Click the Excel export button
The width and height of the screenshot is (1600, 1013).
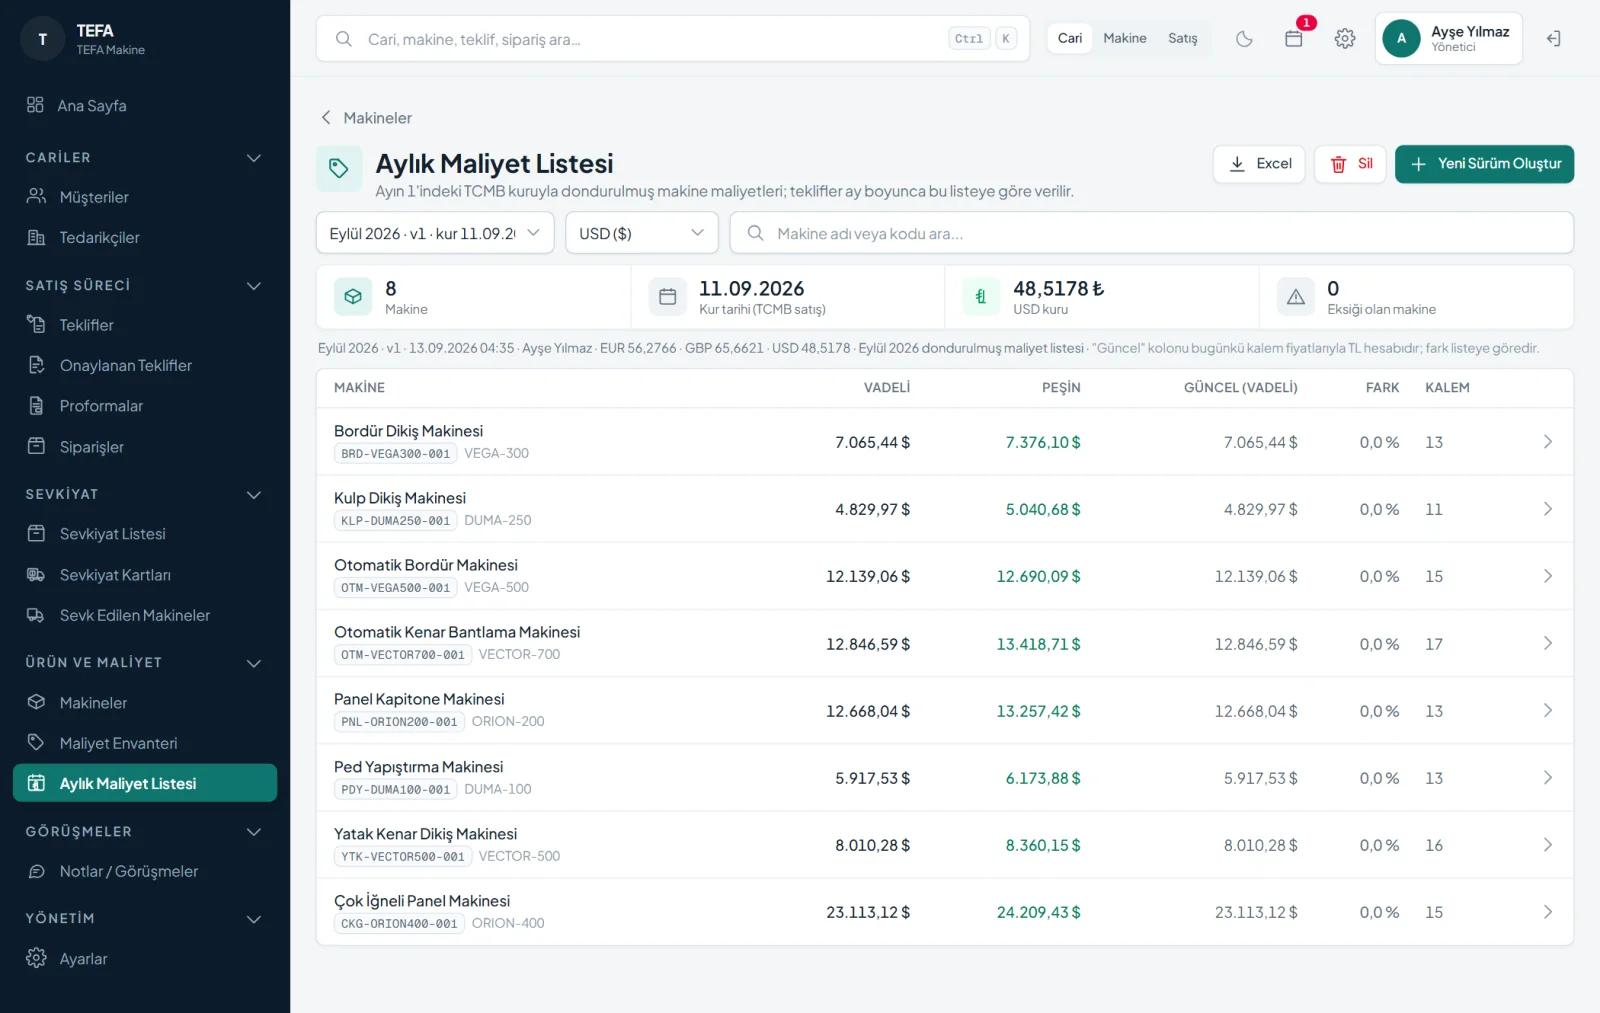pos(1259,164)
